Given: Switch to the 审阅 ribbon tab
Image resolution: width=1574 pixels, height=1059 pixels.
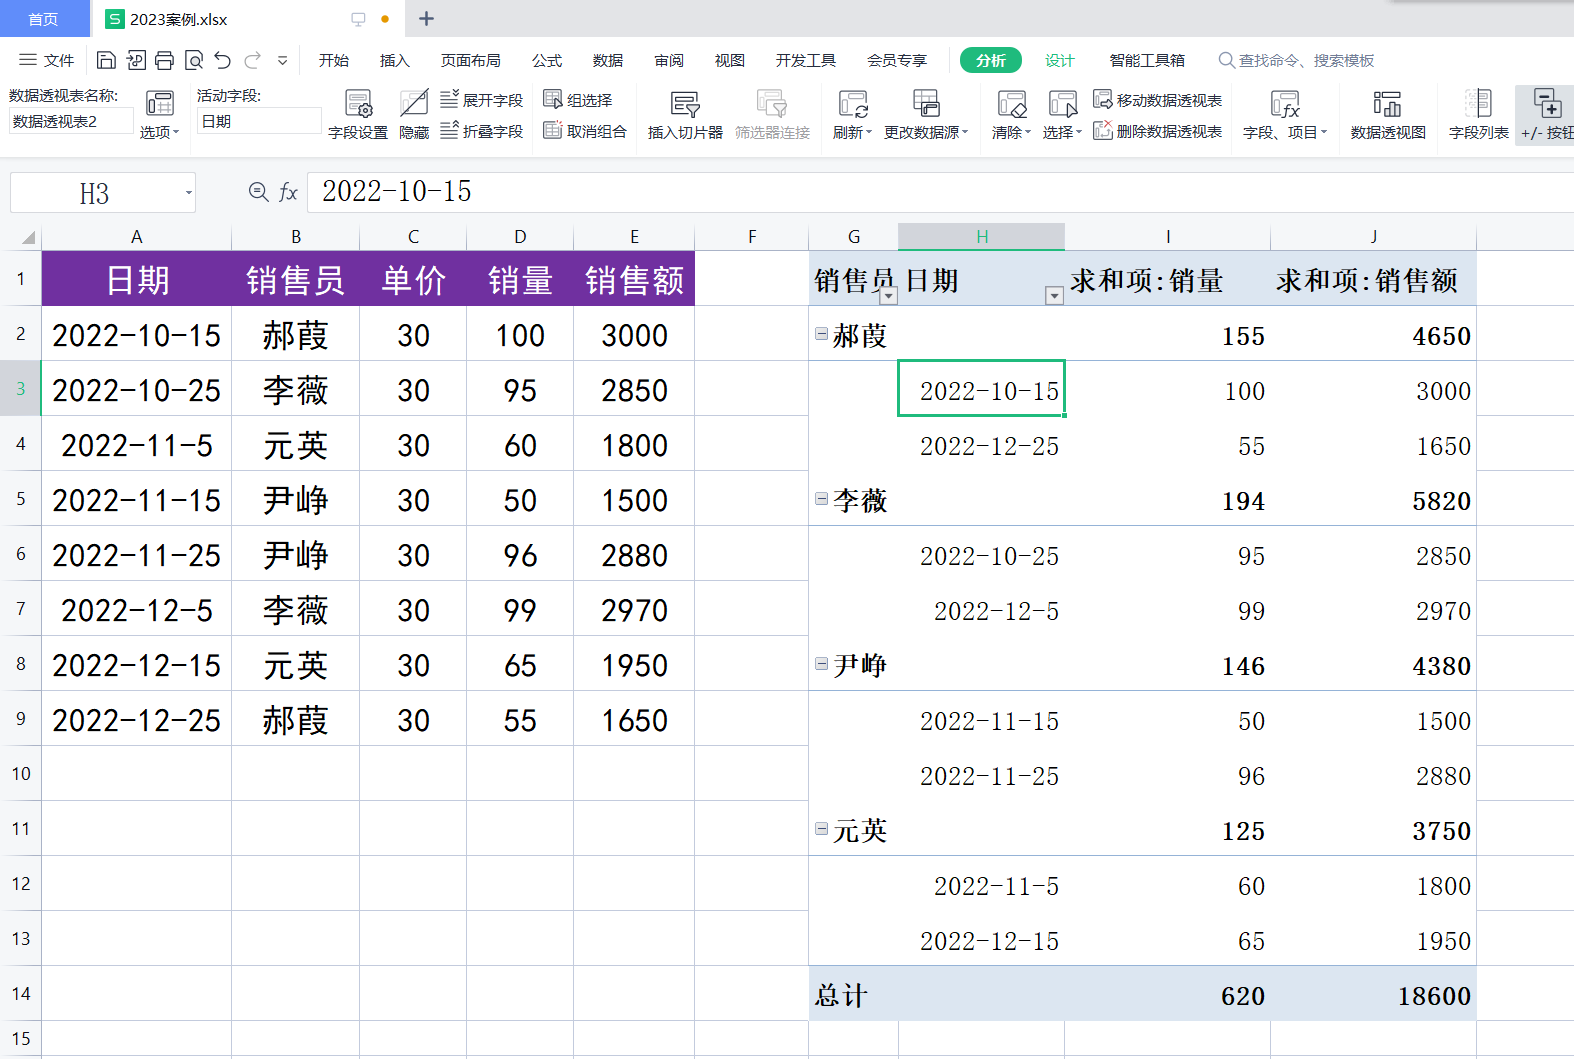Looking at the screenshot, I should pos(669,60).
